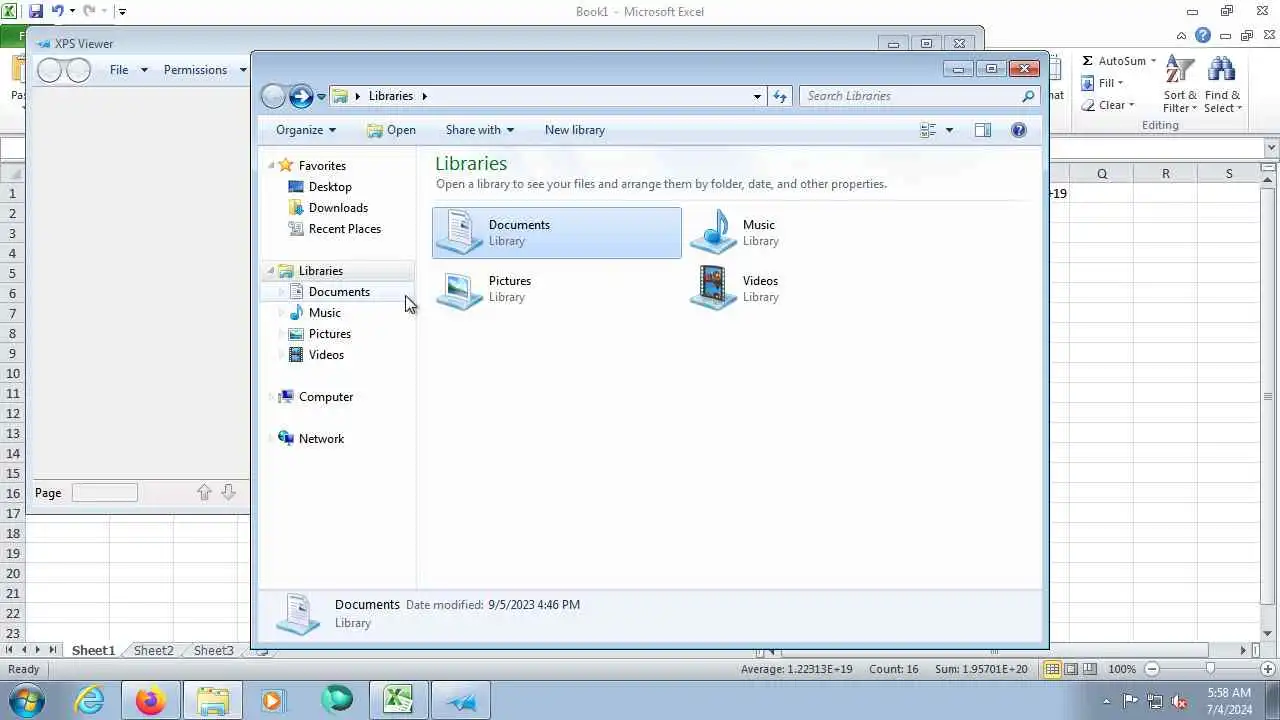Switch to Sheet2 tab
The height and width of the screenshot is (720, 1280).
coord(153,650)
